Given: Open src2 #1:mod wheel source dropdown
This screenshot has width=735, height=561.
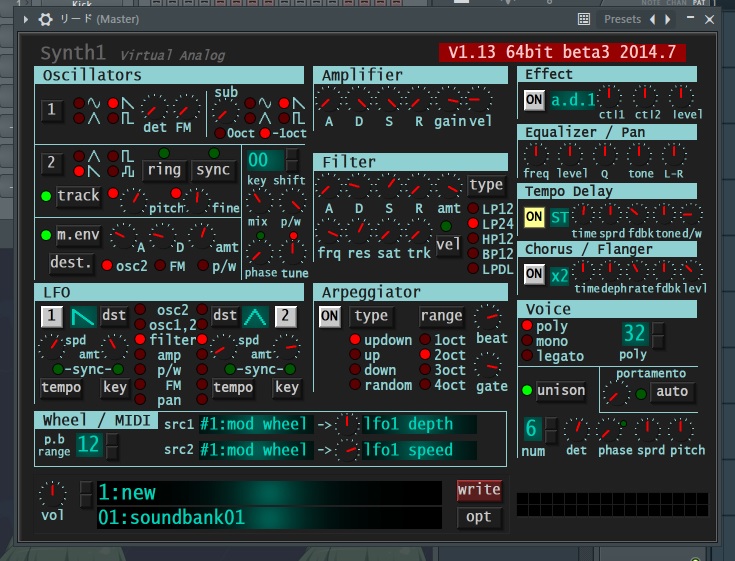Looking at the screenshot, I should 255,450.
